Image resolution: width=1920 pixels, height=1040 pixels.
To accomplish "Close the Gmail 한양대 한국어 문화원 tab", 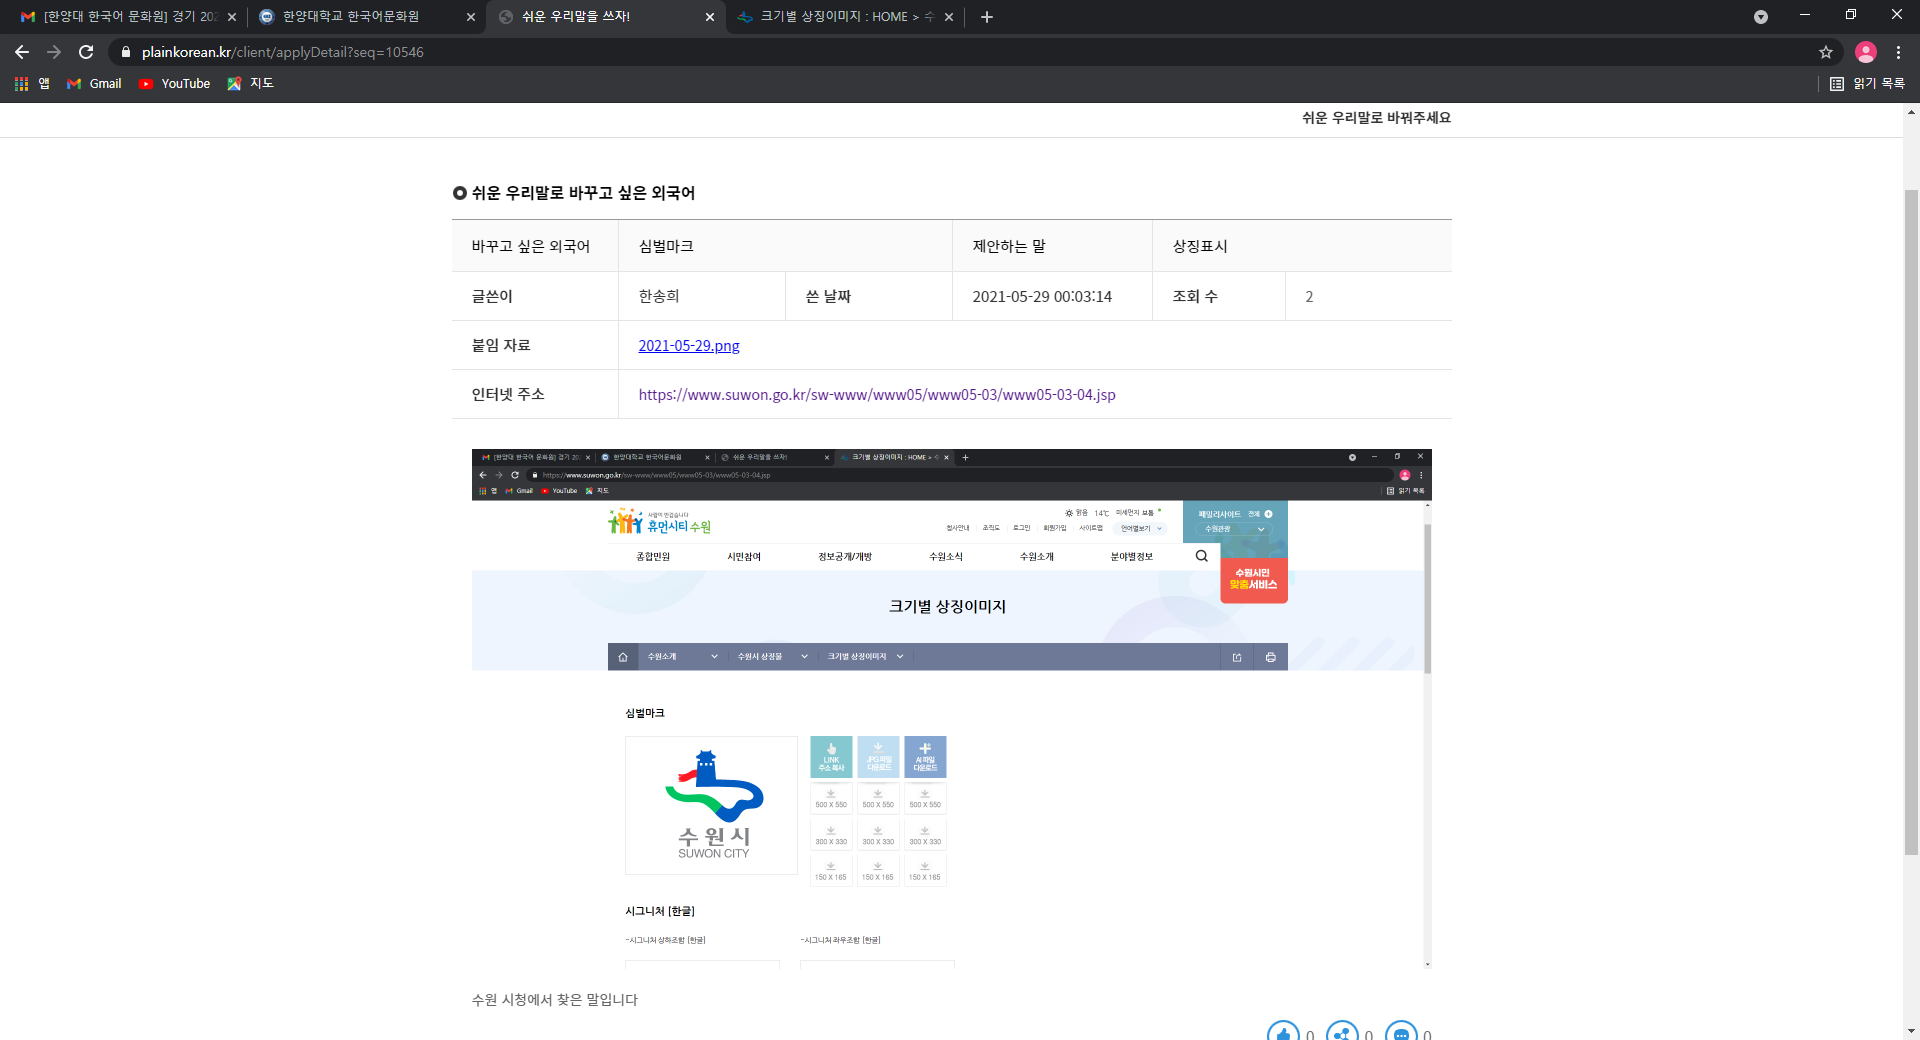I will tap(232, 17).
